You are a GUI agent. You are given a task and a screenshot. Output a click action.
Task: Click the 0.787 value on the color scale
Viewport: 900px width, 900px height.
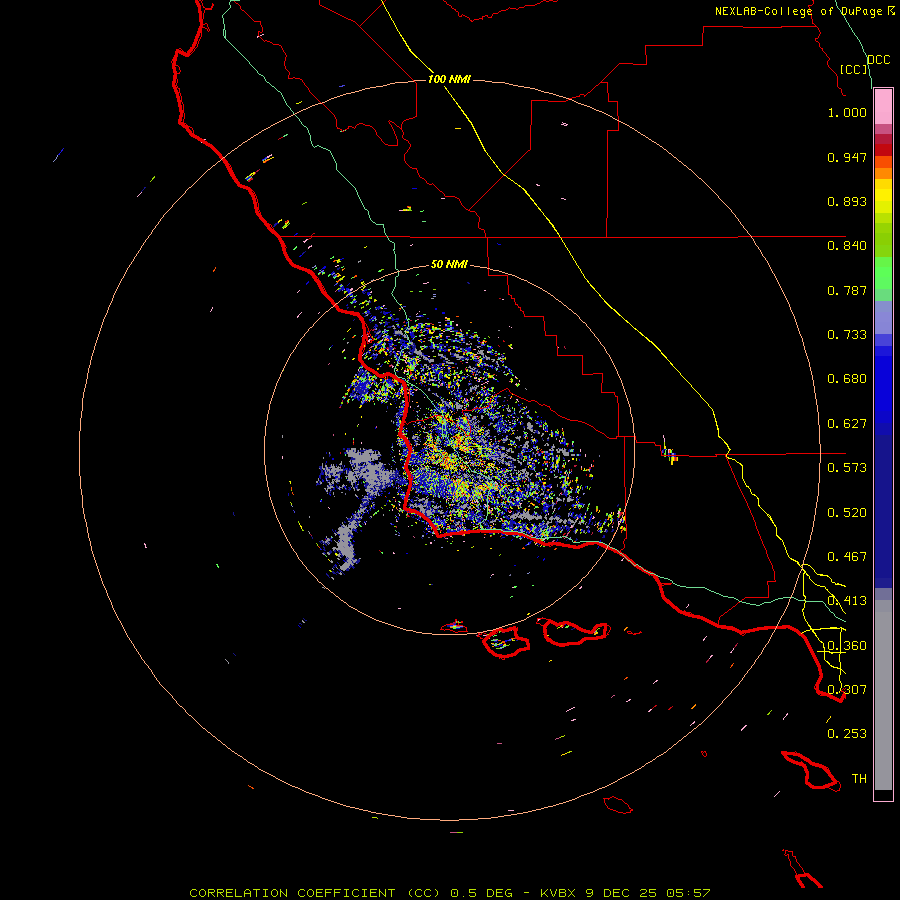(x=847, y=290)
